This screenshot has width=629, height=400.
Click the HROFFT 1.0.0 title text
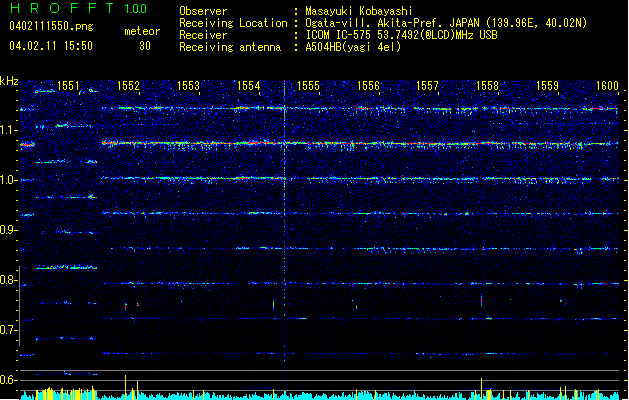(x=79, y=8)
